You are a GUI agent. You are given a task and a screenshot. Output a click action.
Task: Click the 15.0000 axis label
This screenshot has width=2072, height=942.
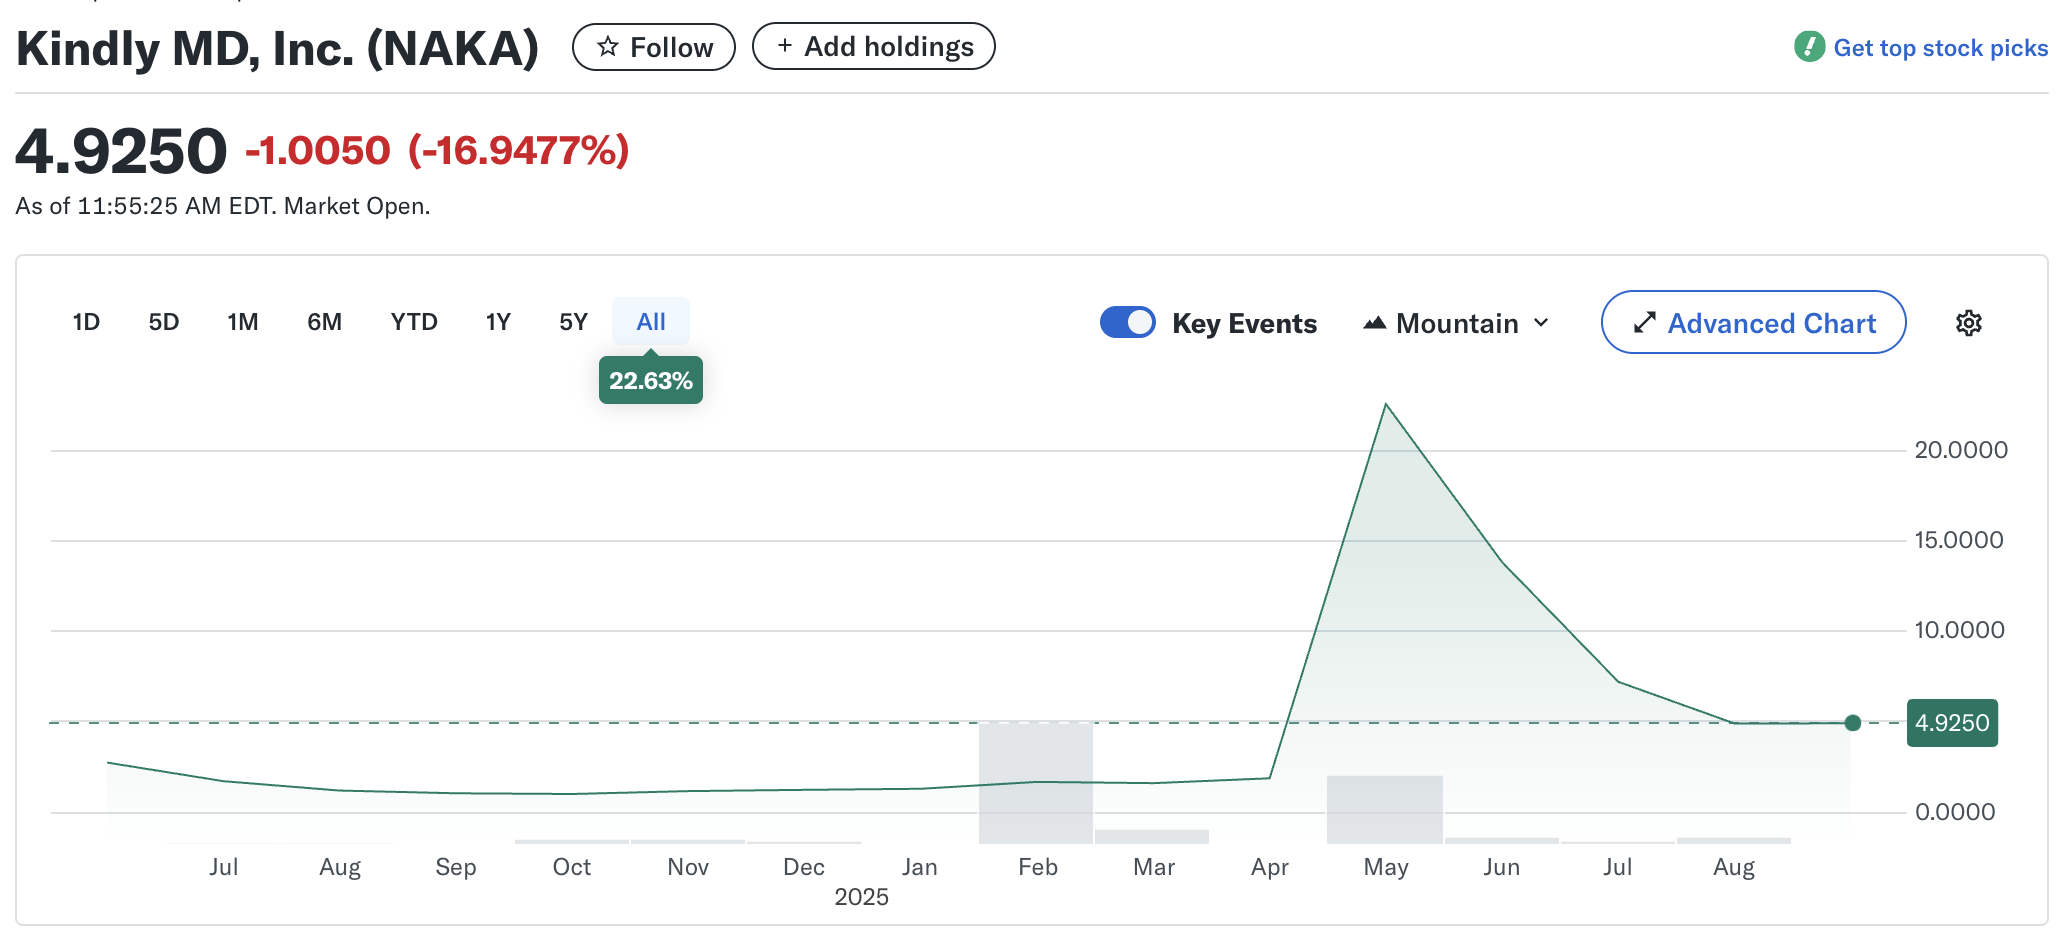pyautogui.click(x=1958, y=540)
